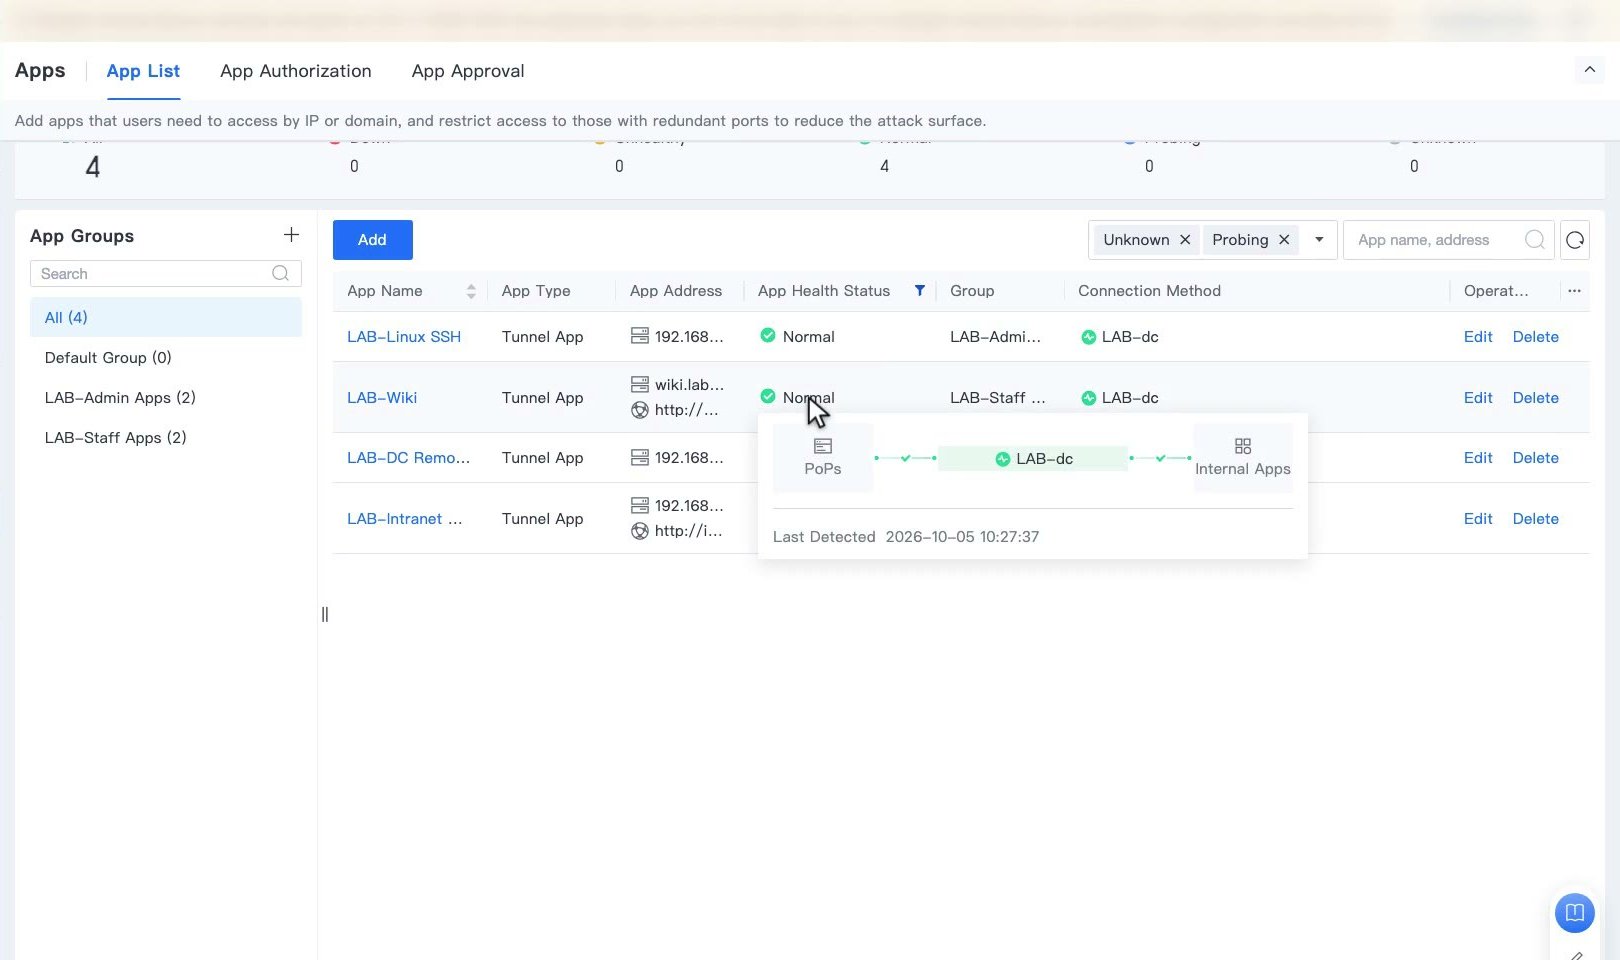Open the LAB-DC Remo... app link

point(408,458)
